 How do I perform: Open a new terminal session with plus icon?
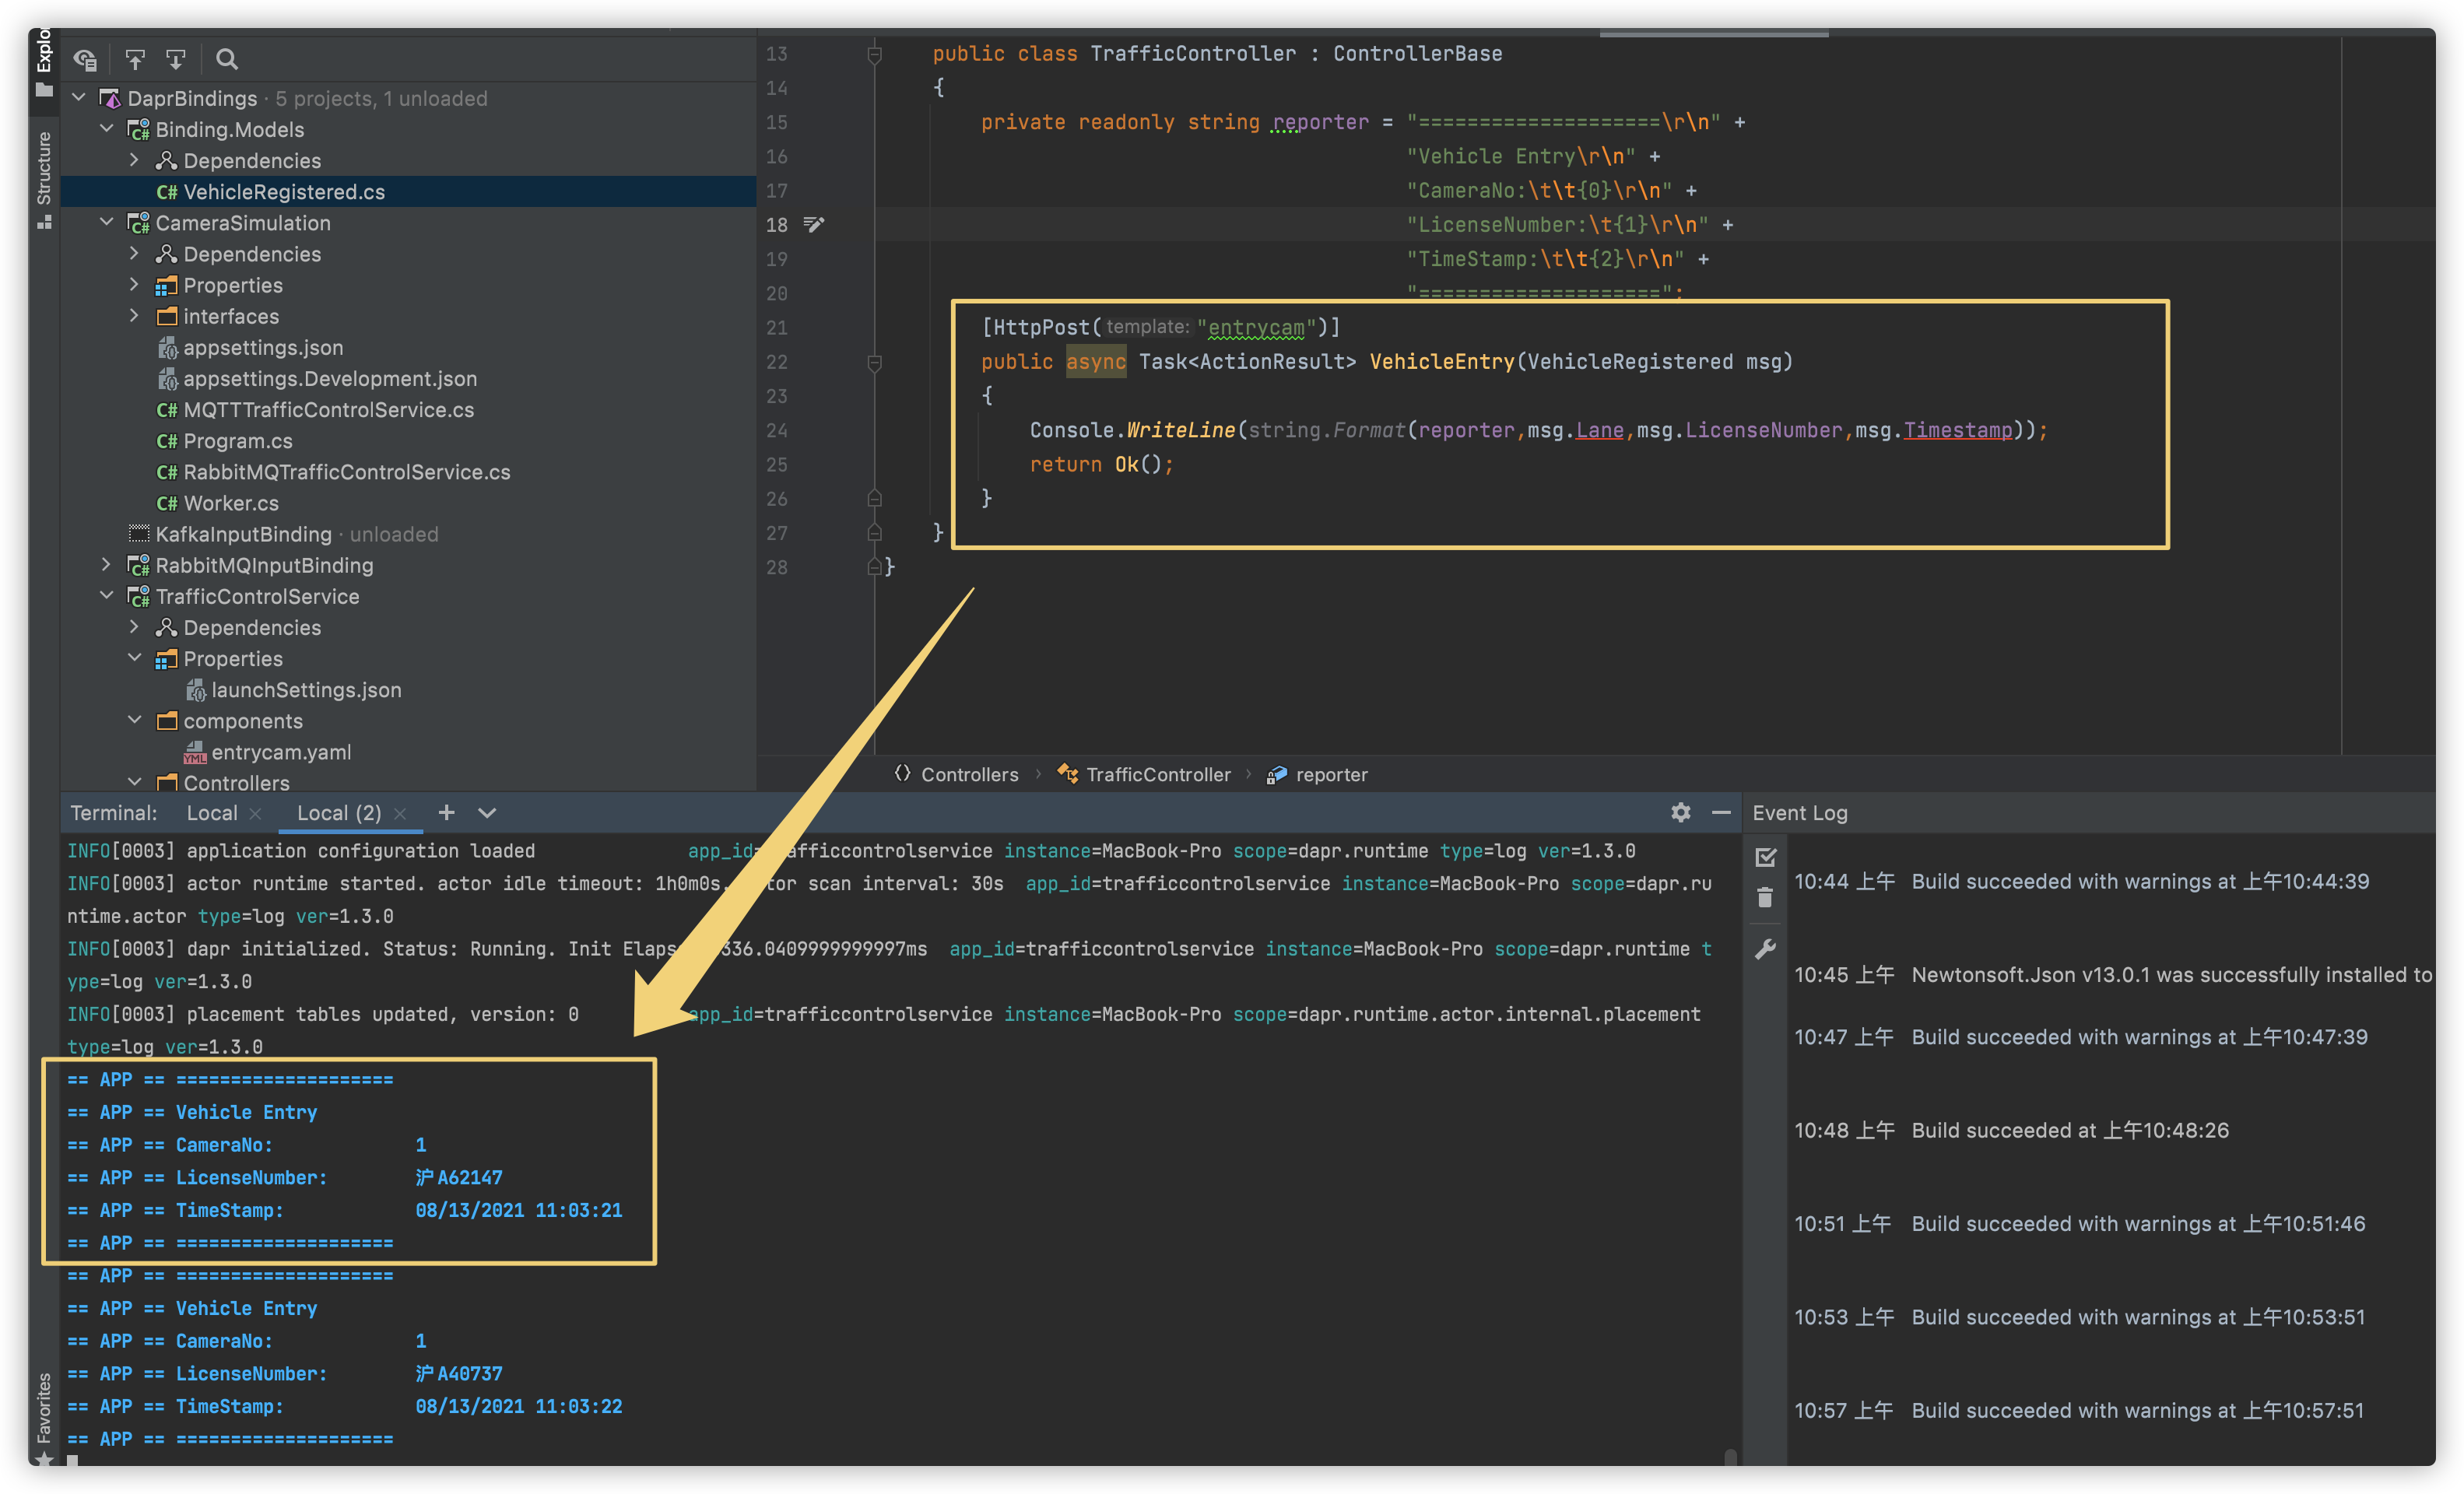pos(446,813)
